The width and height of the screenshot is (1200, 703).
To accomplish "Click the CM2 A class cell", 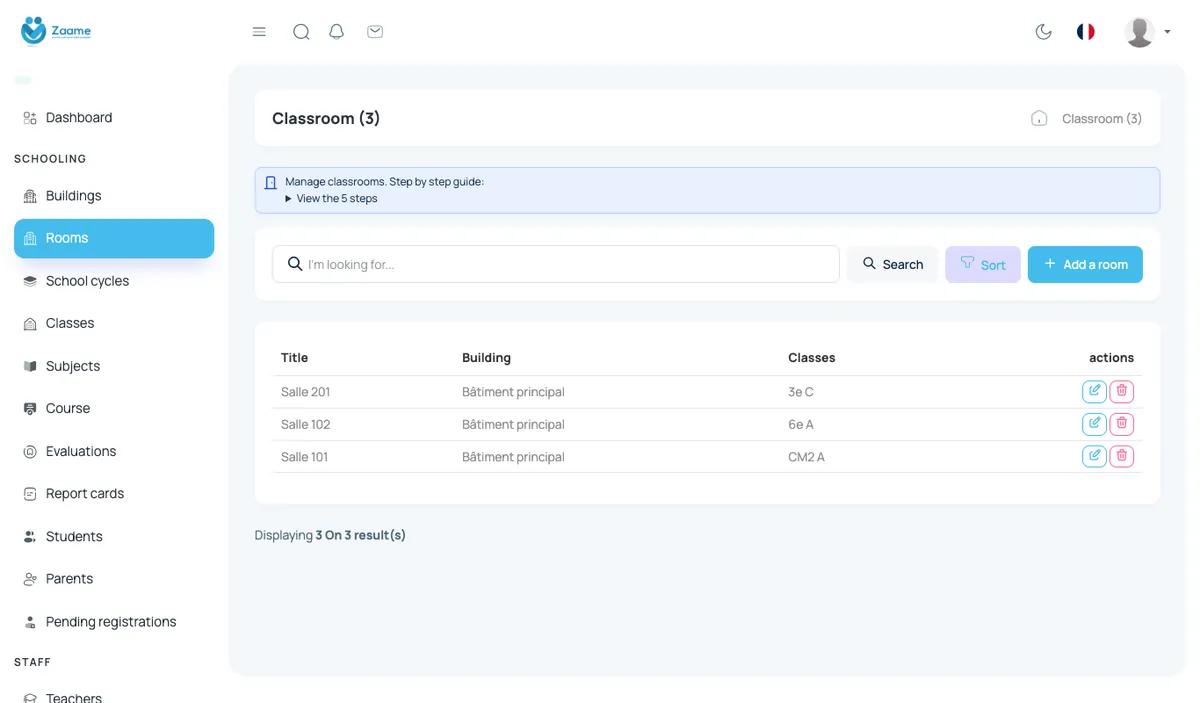I will pyautogui.click(x=806, y=457).
